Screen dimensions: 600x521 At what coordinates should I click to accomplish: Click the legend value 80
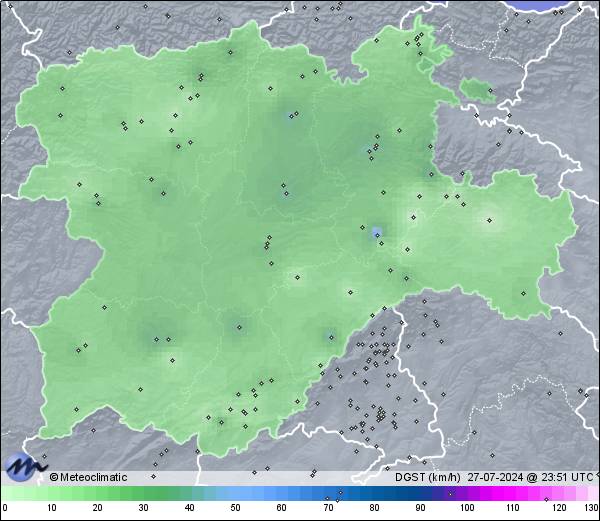click(374, 508)
